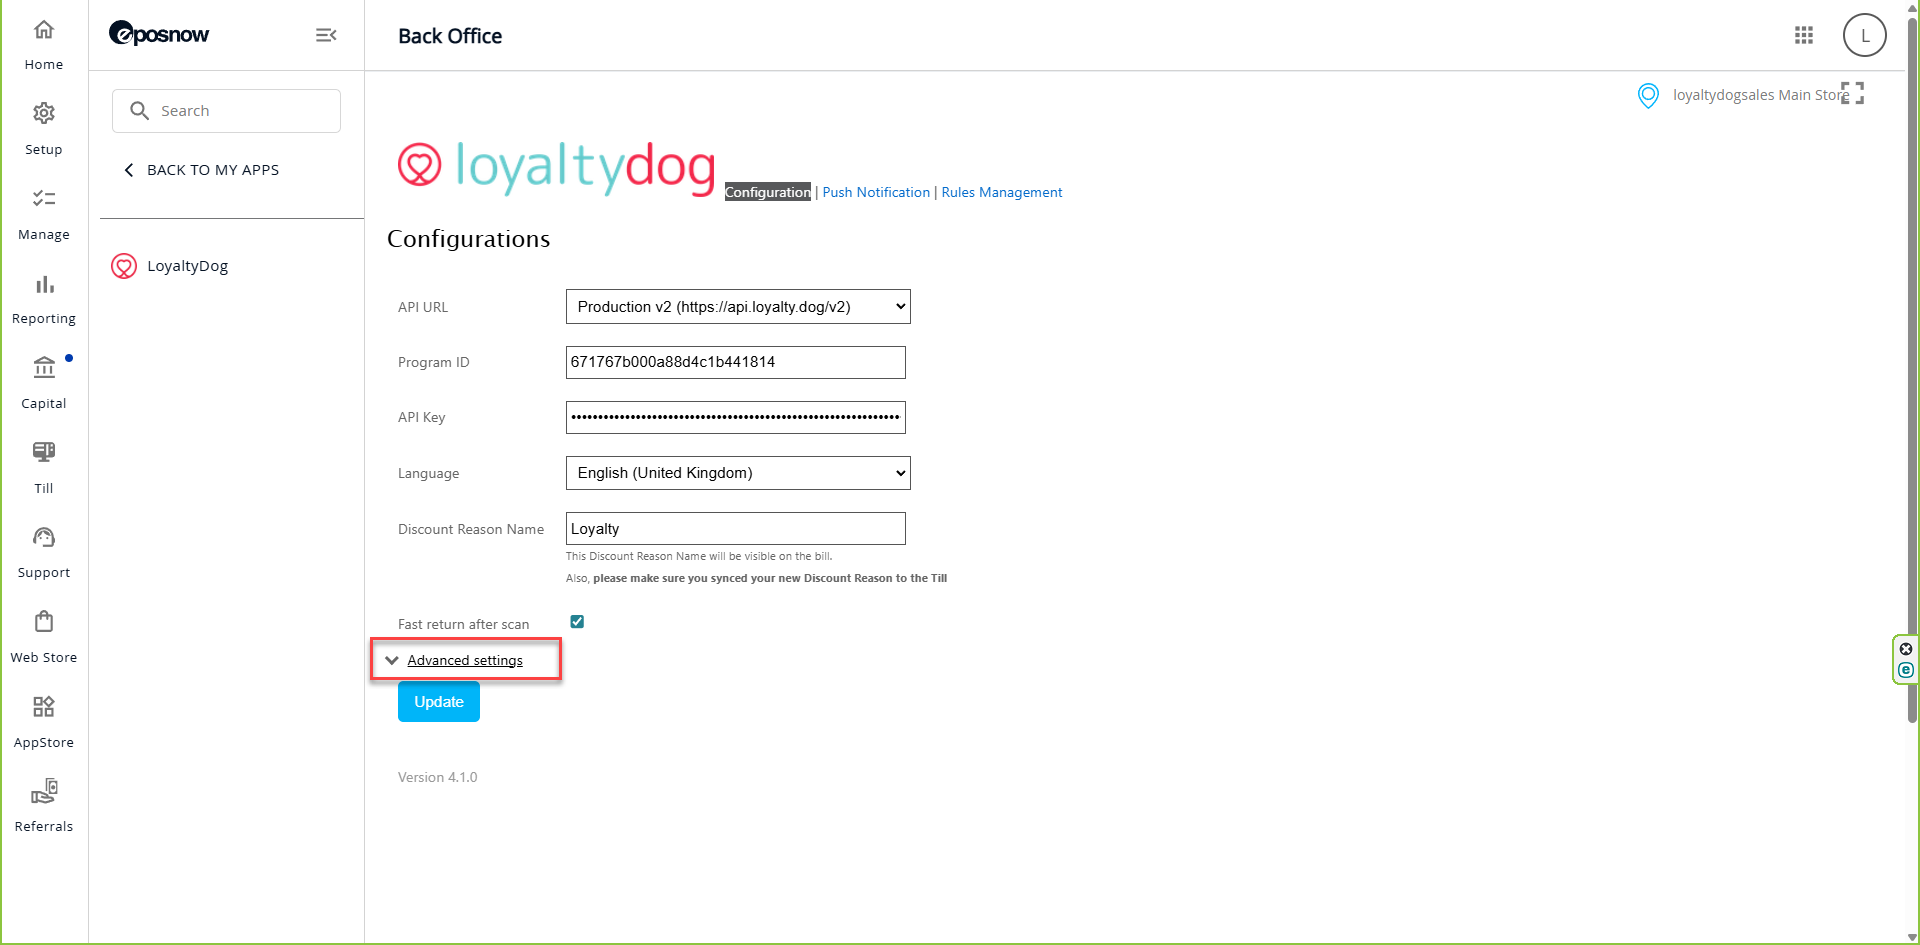Click the Epos Now logo
The image size is (1920, 945).
point(159,34)
